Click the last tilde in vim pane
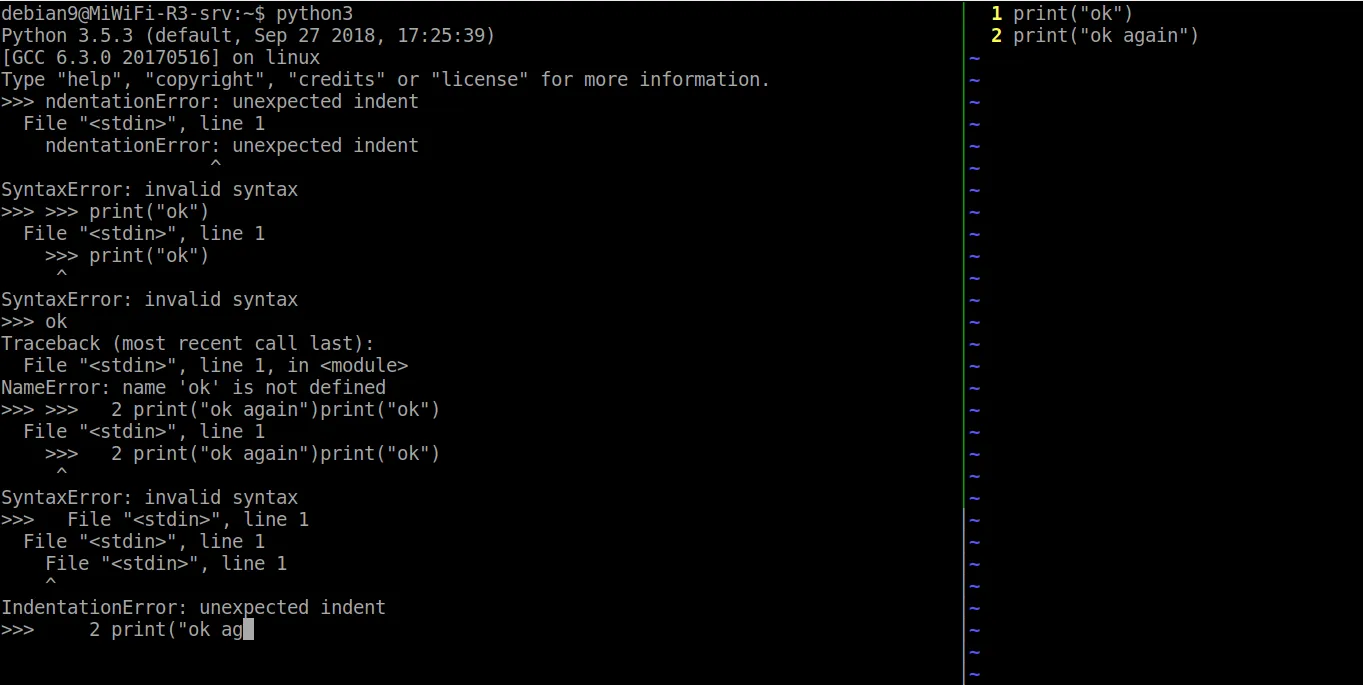 pyautogui.click(x=974, y=674)
